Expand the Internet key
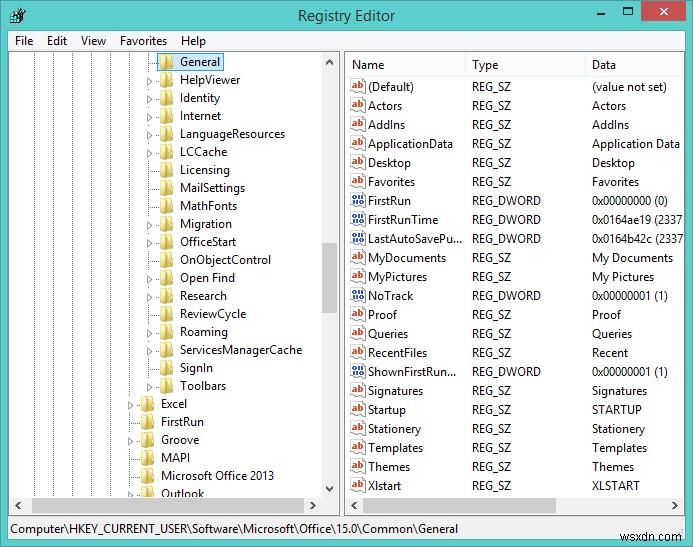The width and height of the screenshot is (693, 547). tap(149, 118)
